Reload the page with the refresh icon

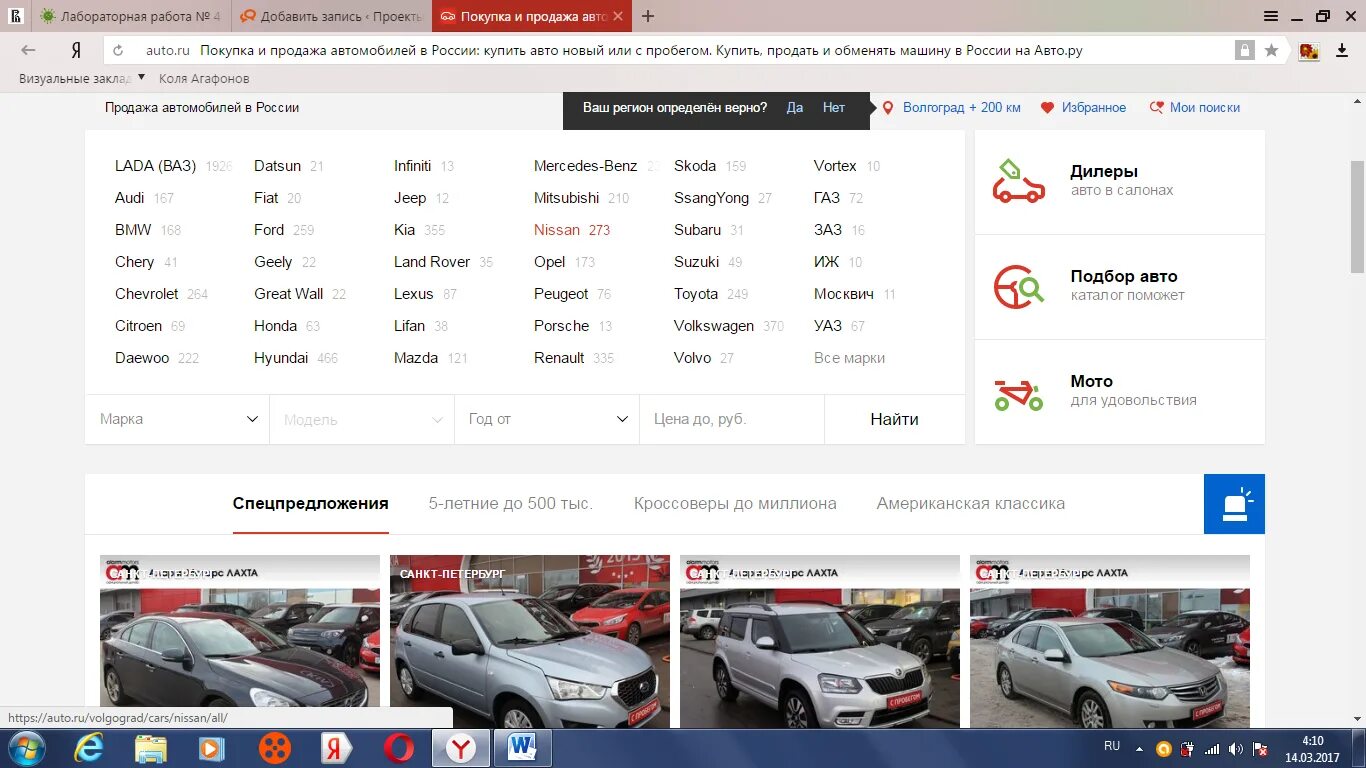click(118, 50)
